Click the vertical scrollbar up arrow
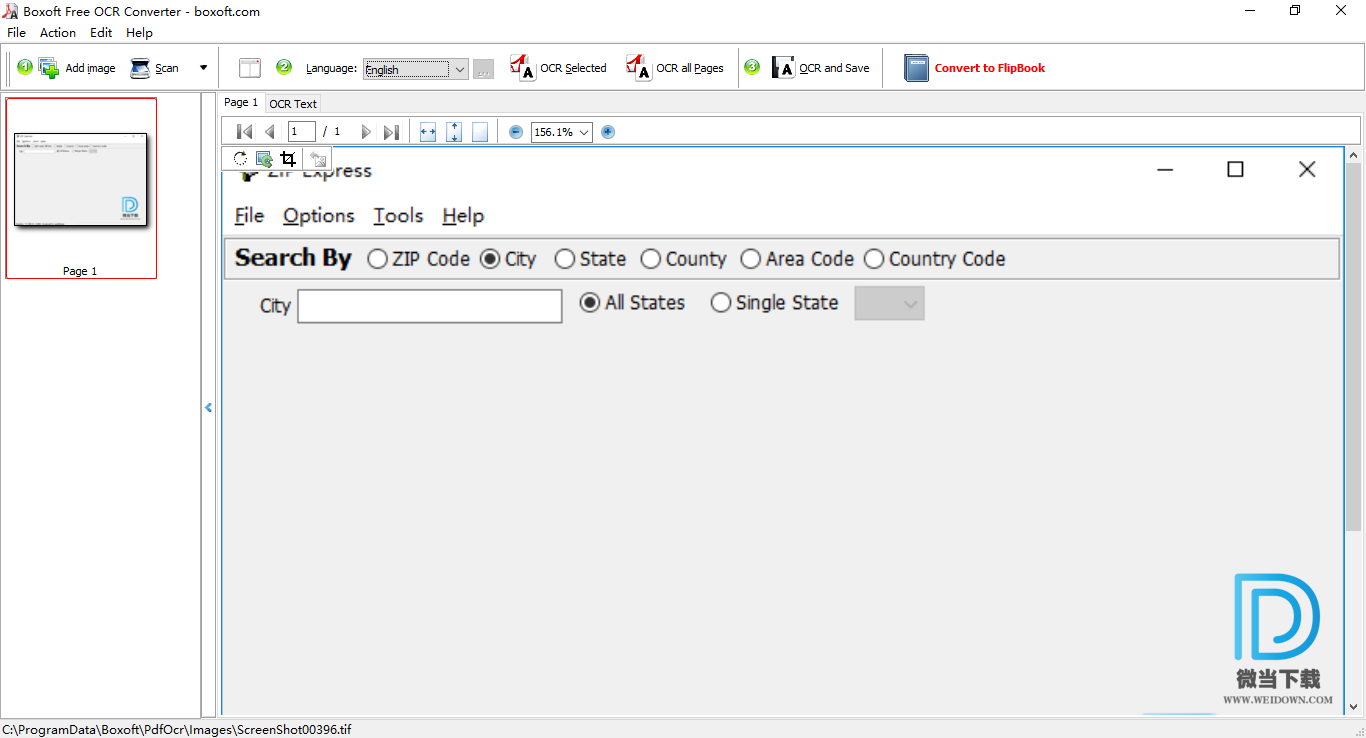 tap(1354, 155)
